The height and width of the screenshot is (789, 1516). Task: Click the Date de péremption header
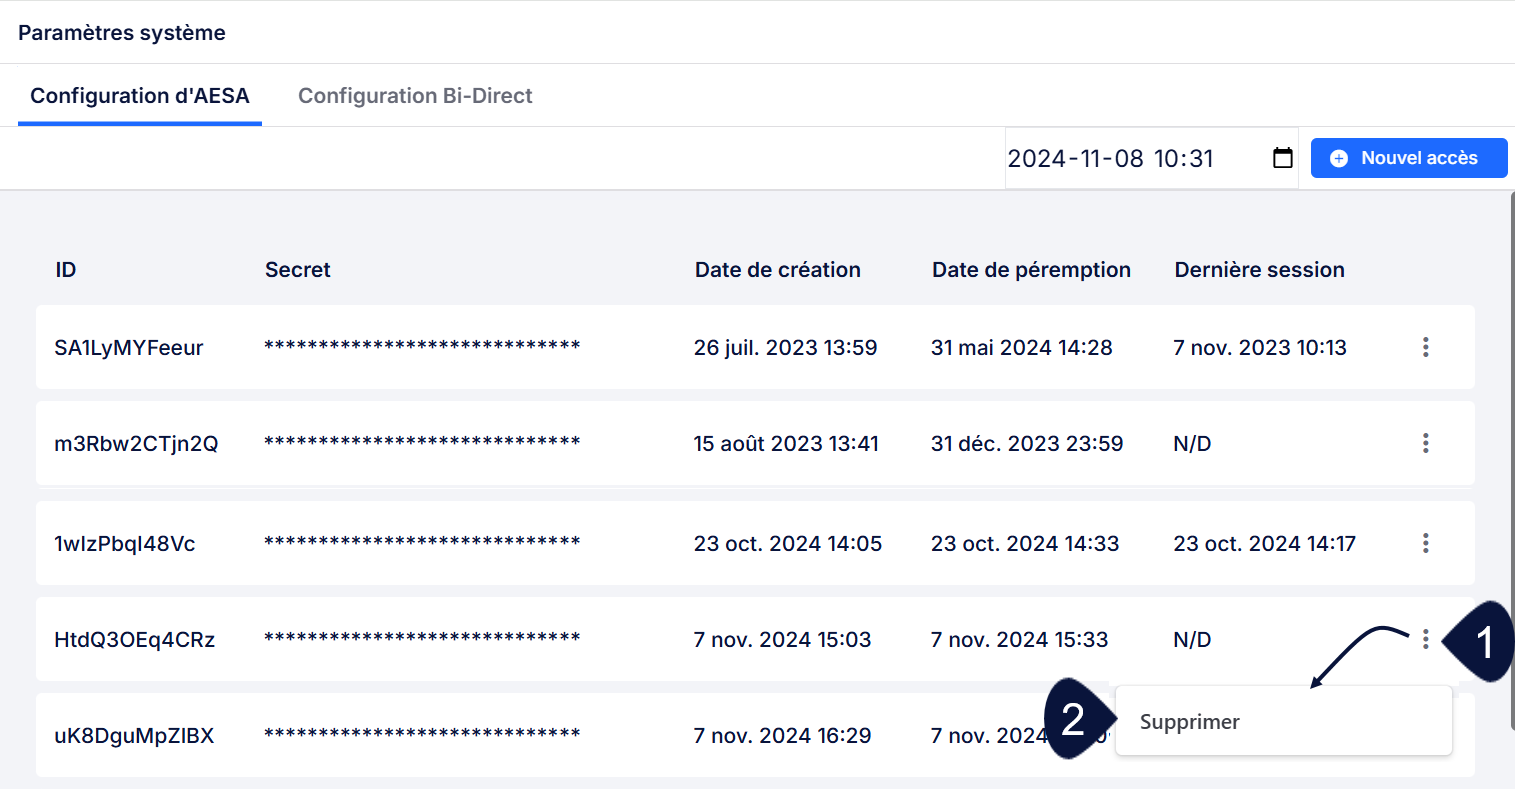point(1031,270)
